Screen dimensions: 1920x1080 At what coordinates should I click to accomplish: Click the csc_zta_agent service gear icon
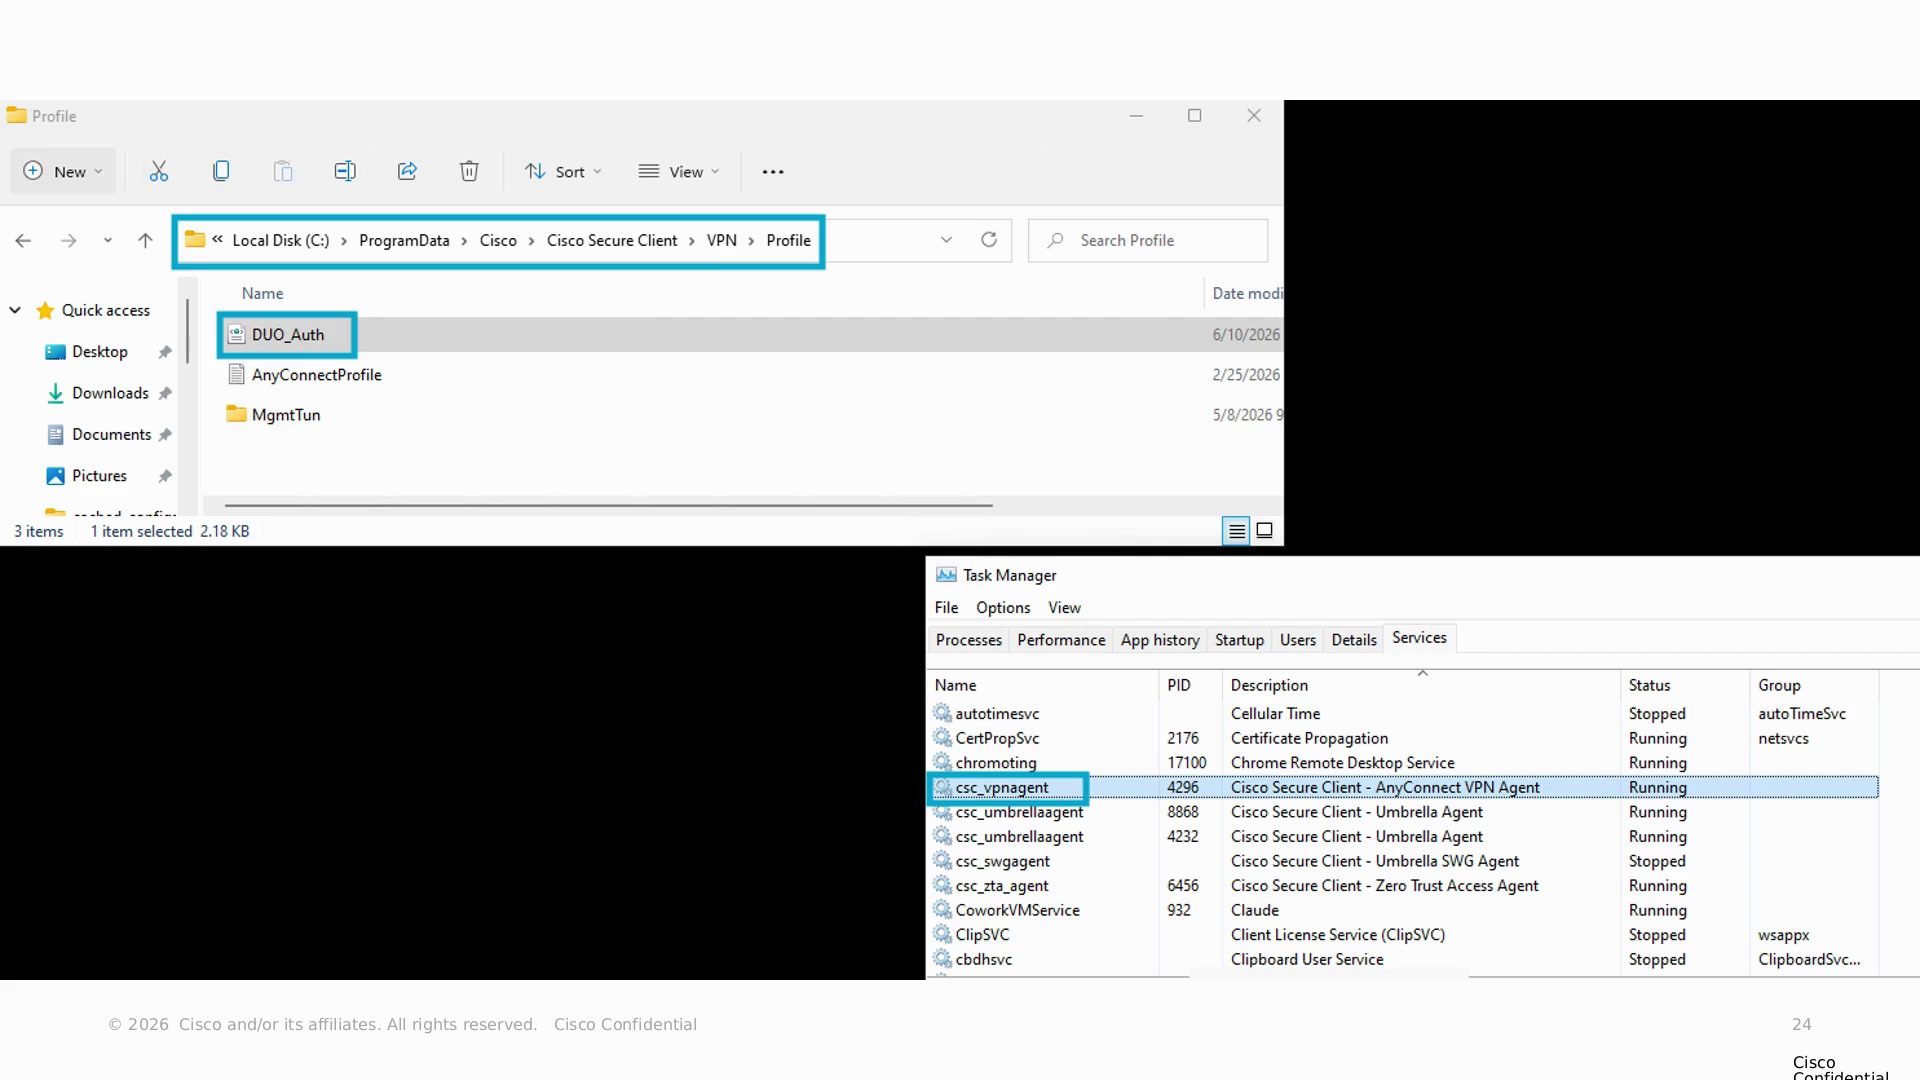click(x=942, y=885)
